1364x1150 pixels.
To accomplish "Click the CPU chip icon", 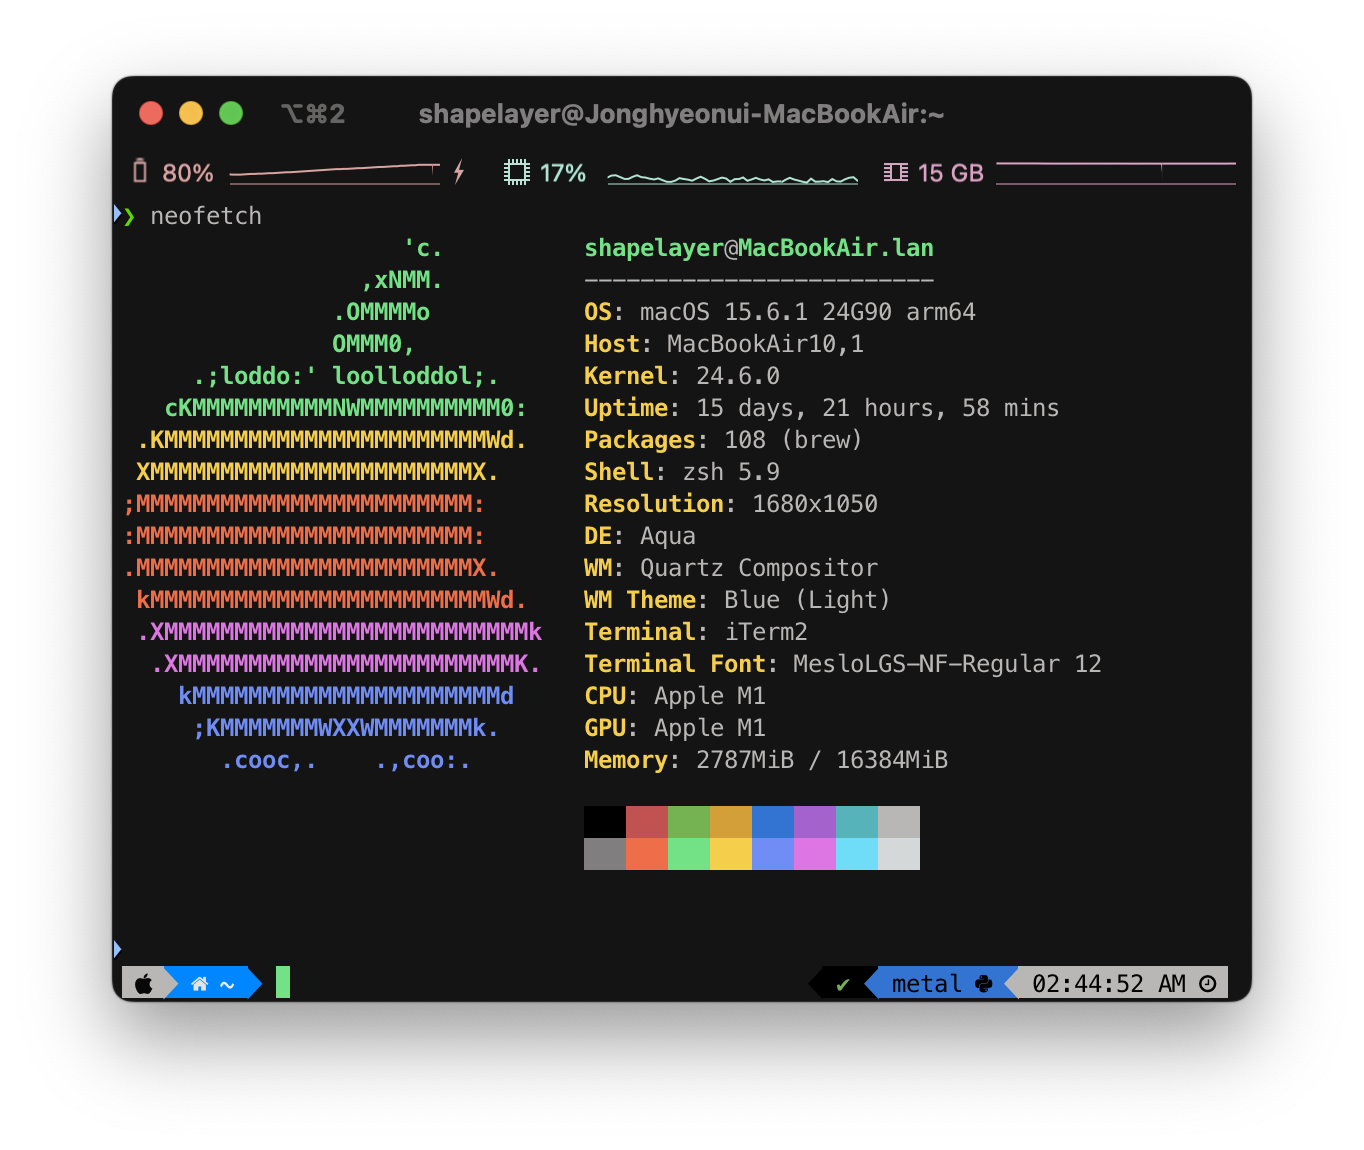I will (516, 172).
